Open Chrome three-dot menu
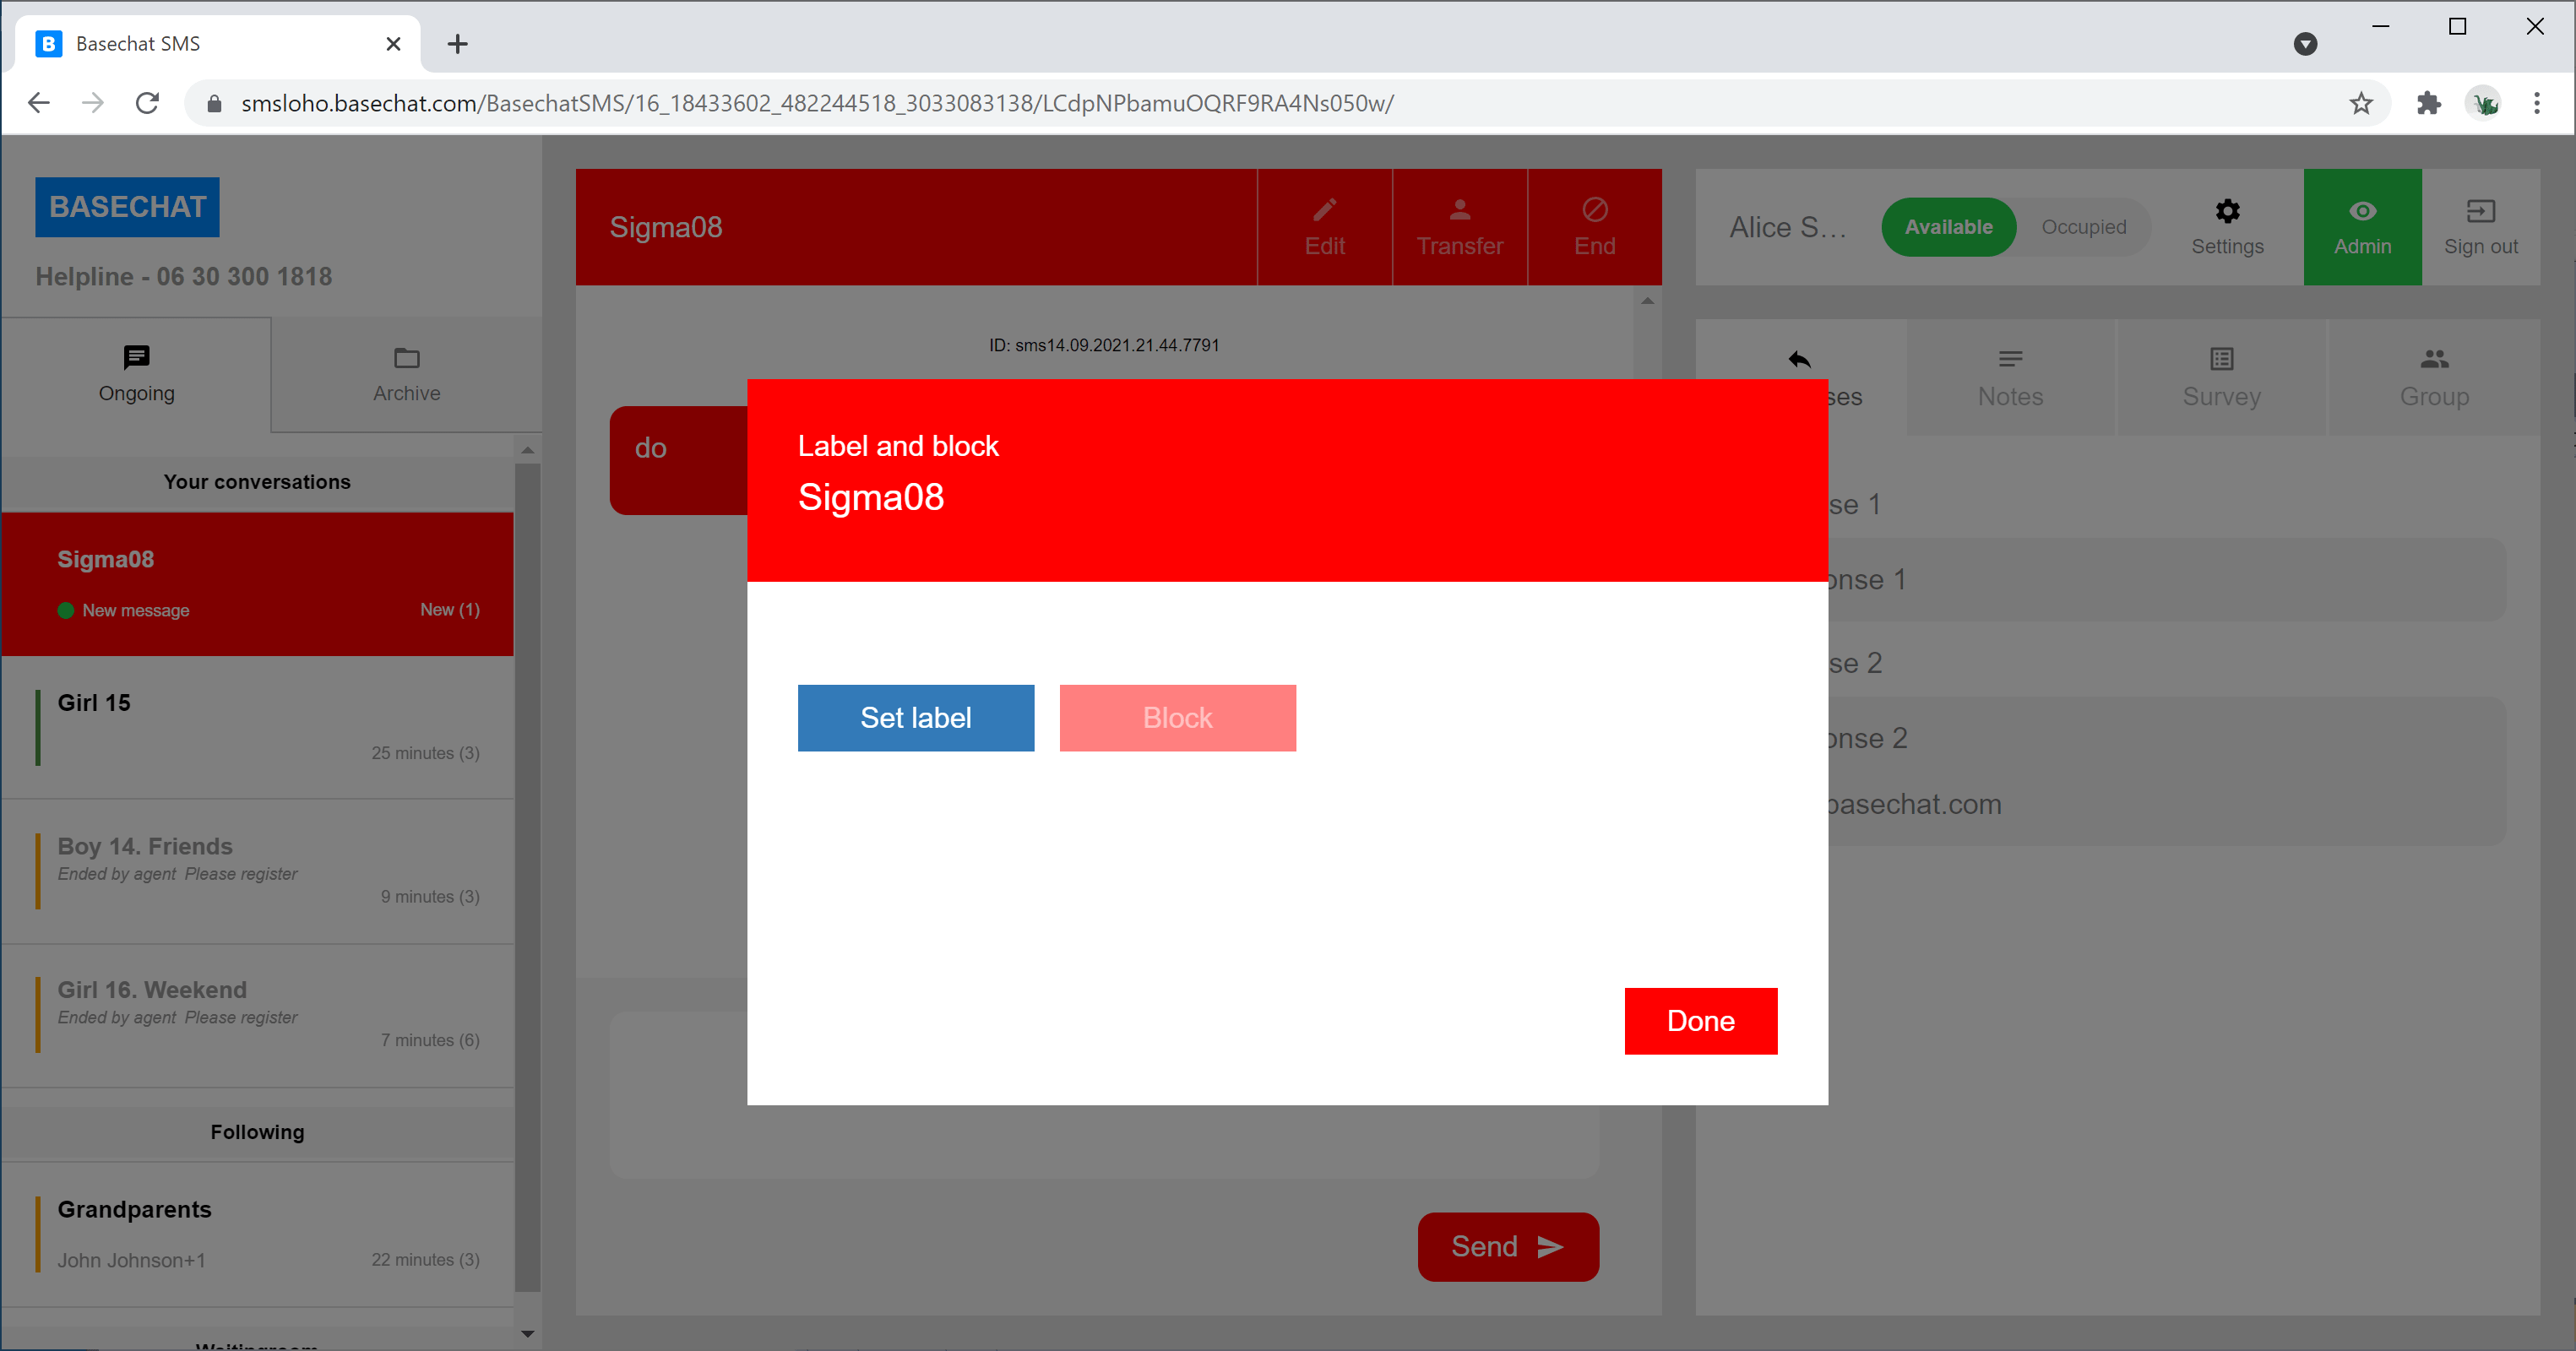Viewport: 2576px width, 1351px height. point(2536,103)
